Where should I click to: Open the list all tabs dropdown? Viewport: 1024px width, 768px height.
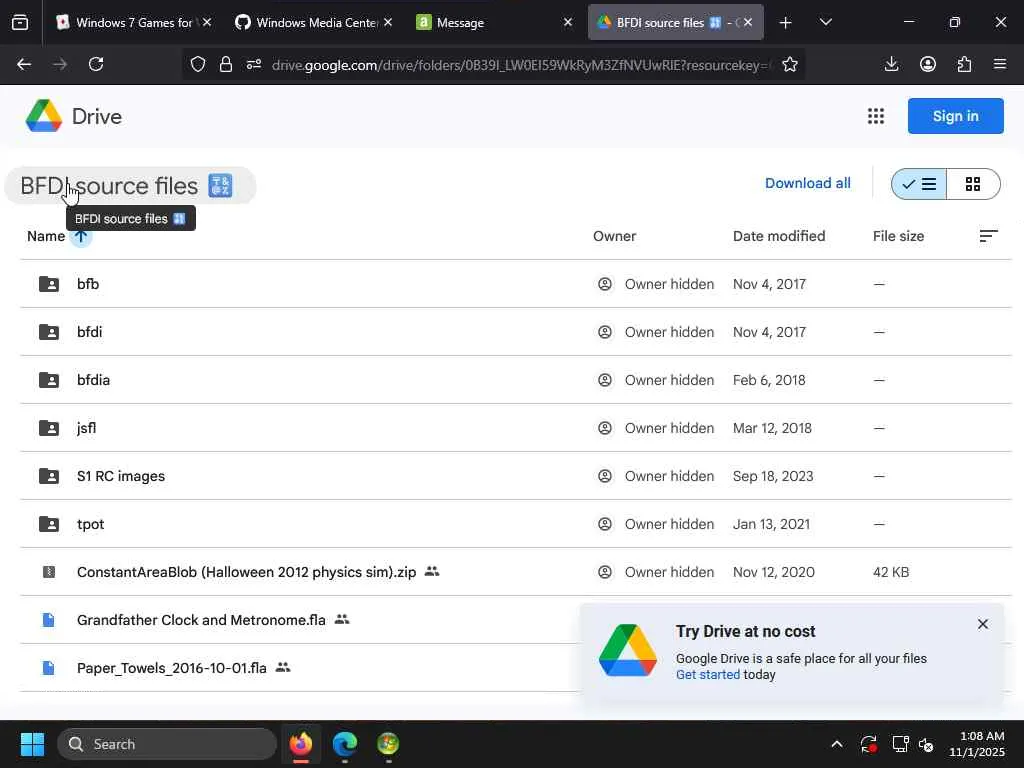pos(825,22)
